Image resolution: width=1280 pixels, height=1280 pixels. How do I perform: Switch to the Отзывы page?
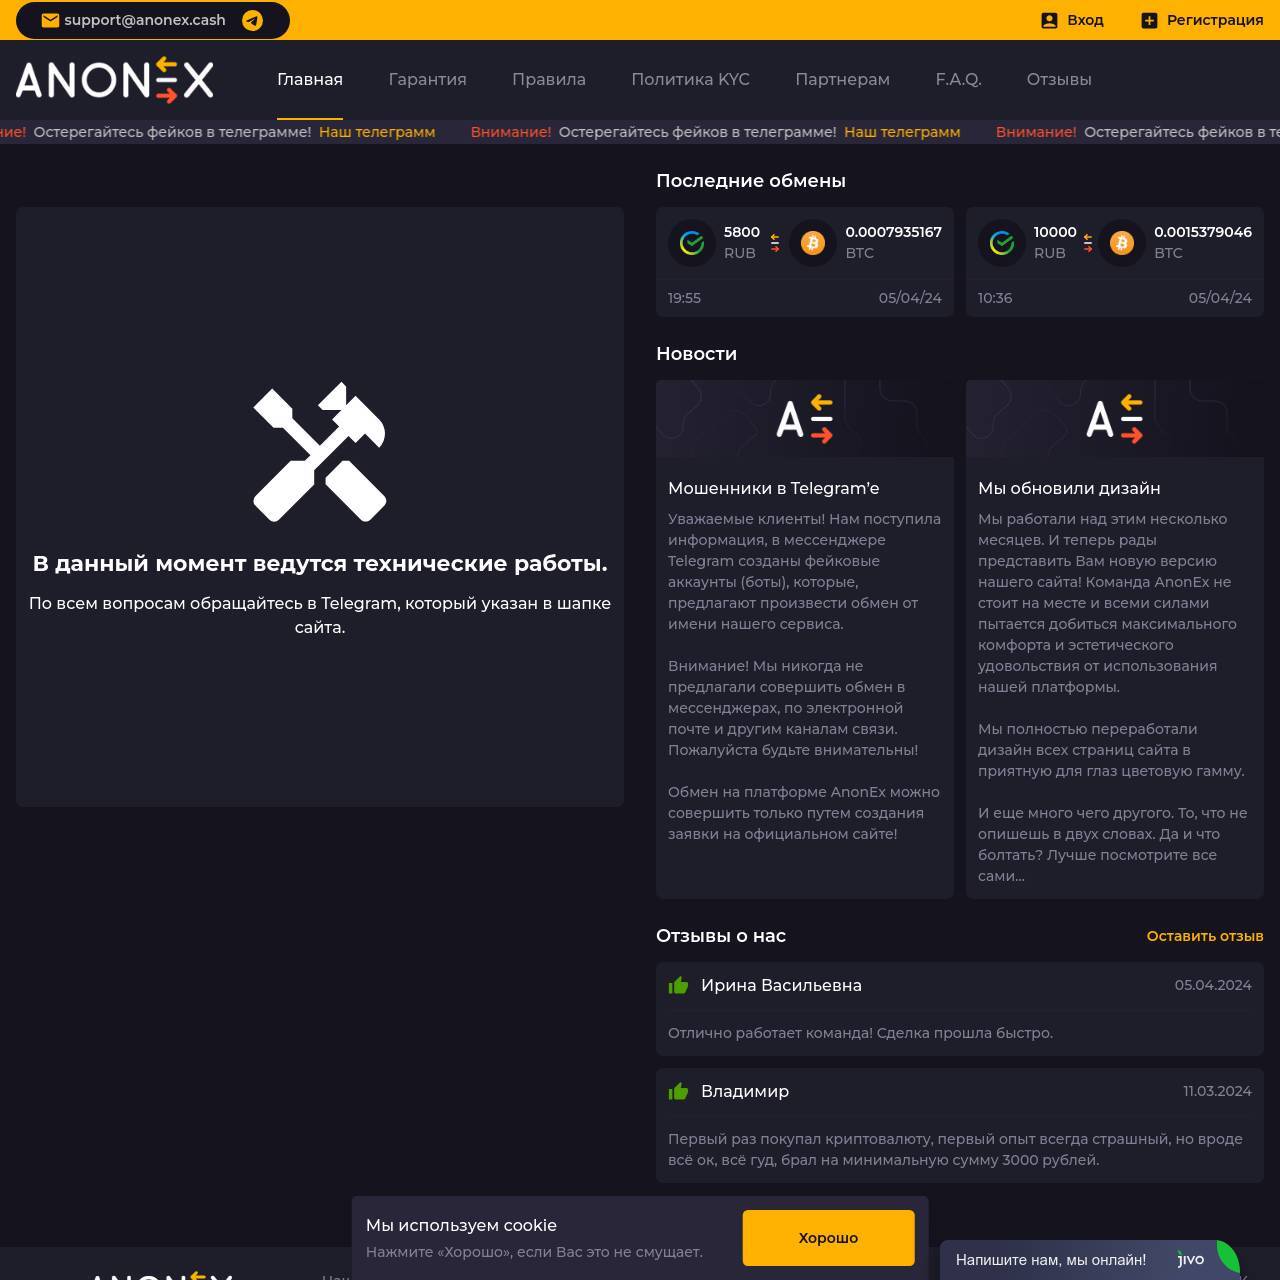[x=1059, y=79]
